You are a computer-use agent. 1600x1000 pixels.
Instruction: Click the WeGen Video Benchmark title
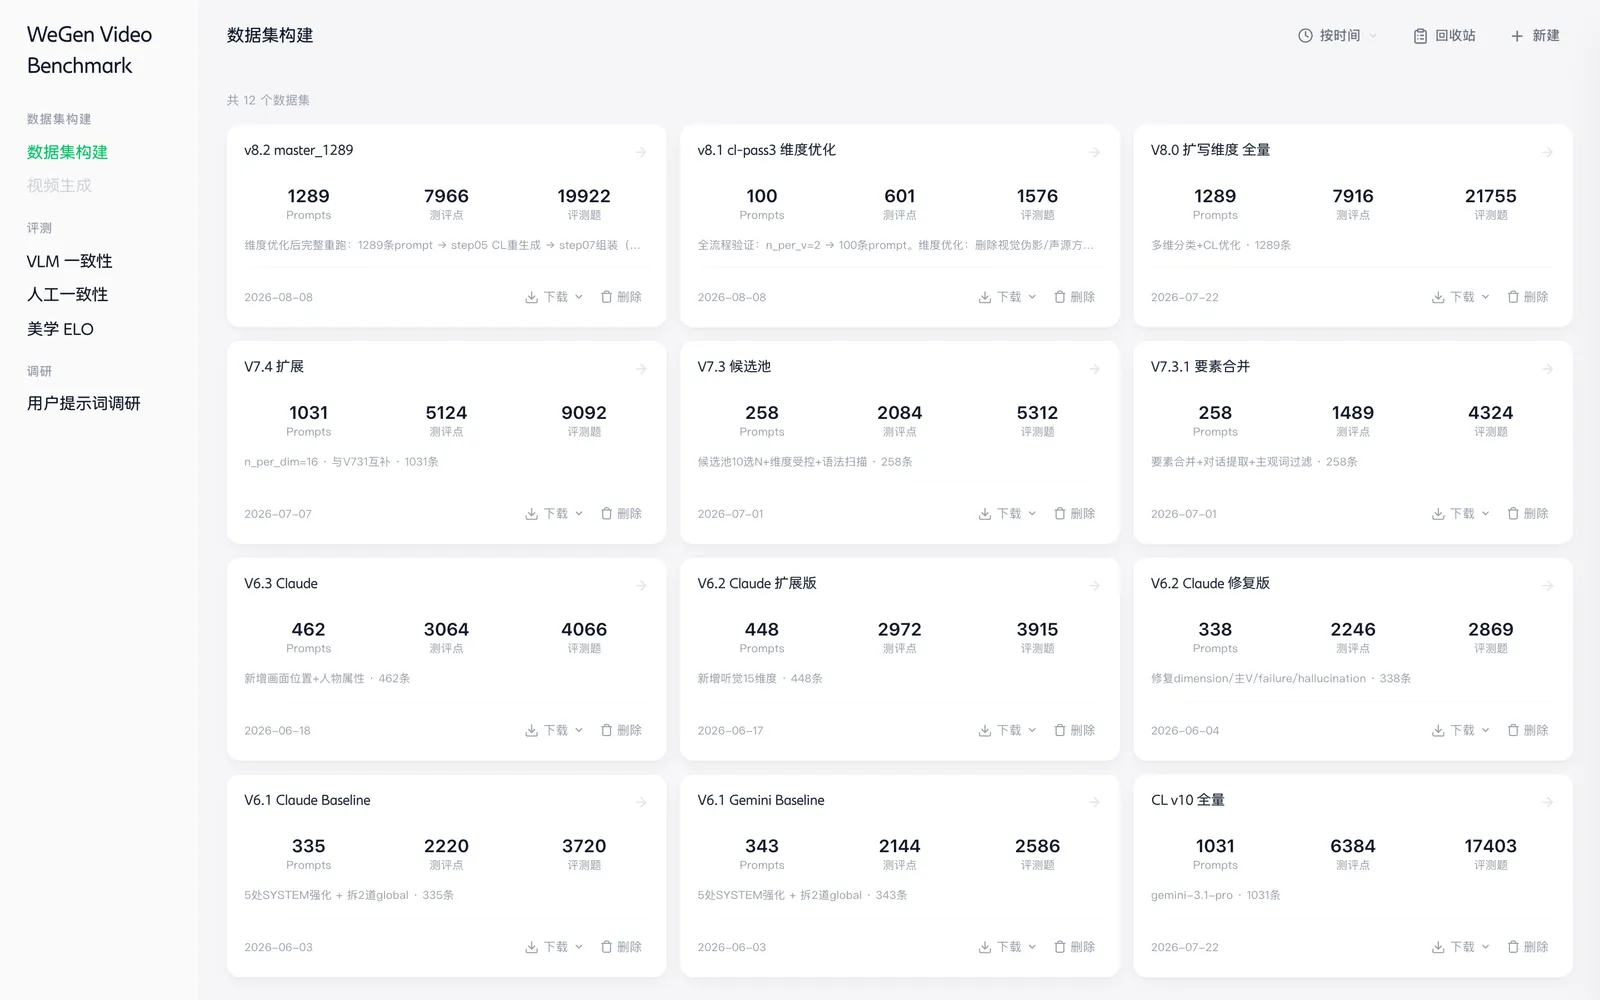tap(89, 50)
